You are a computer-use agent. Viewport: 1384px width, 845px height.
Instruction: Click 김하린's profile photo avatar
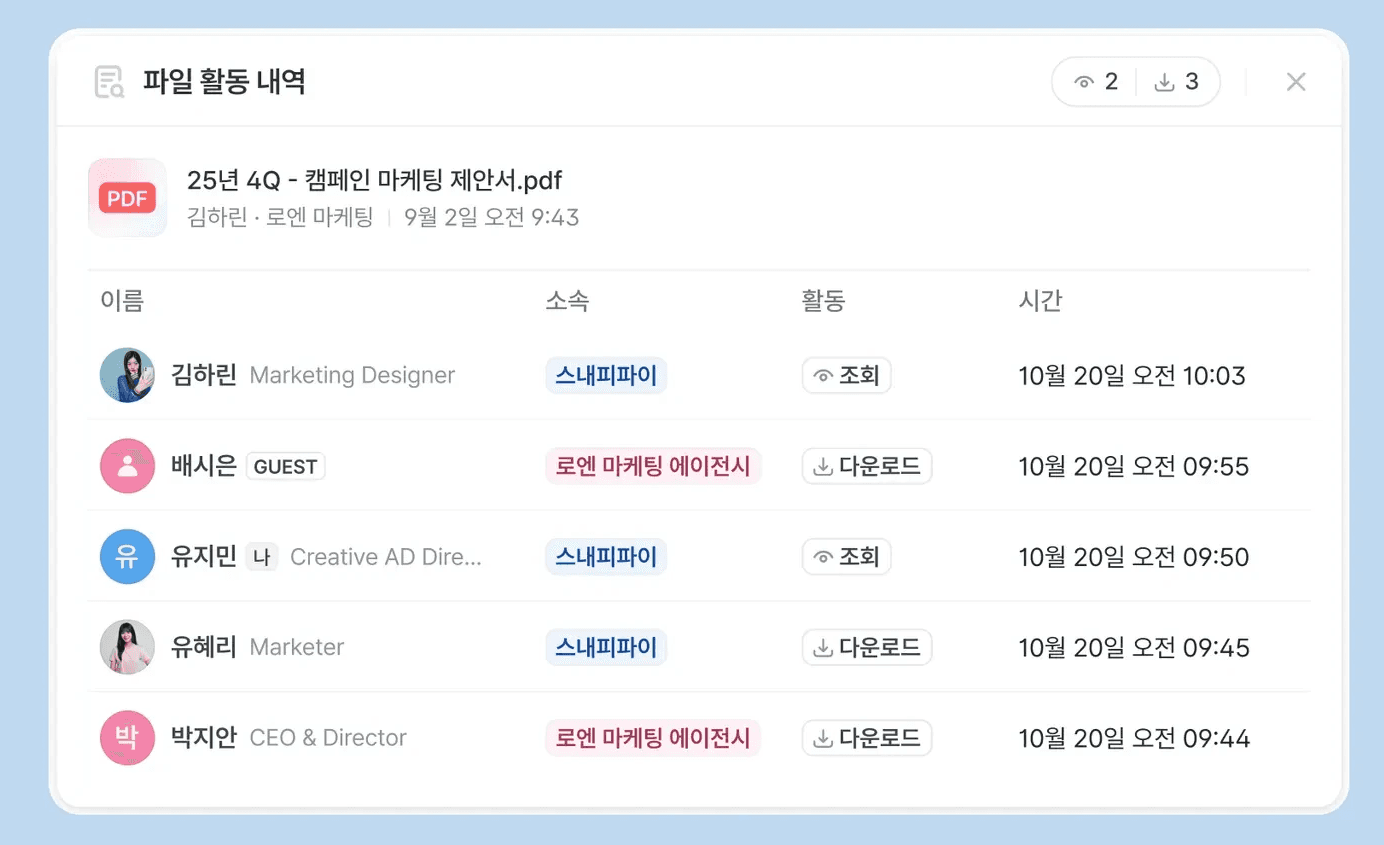tap(127, 375)
